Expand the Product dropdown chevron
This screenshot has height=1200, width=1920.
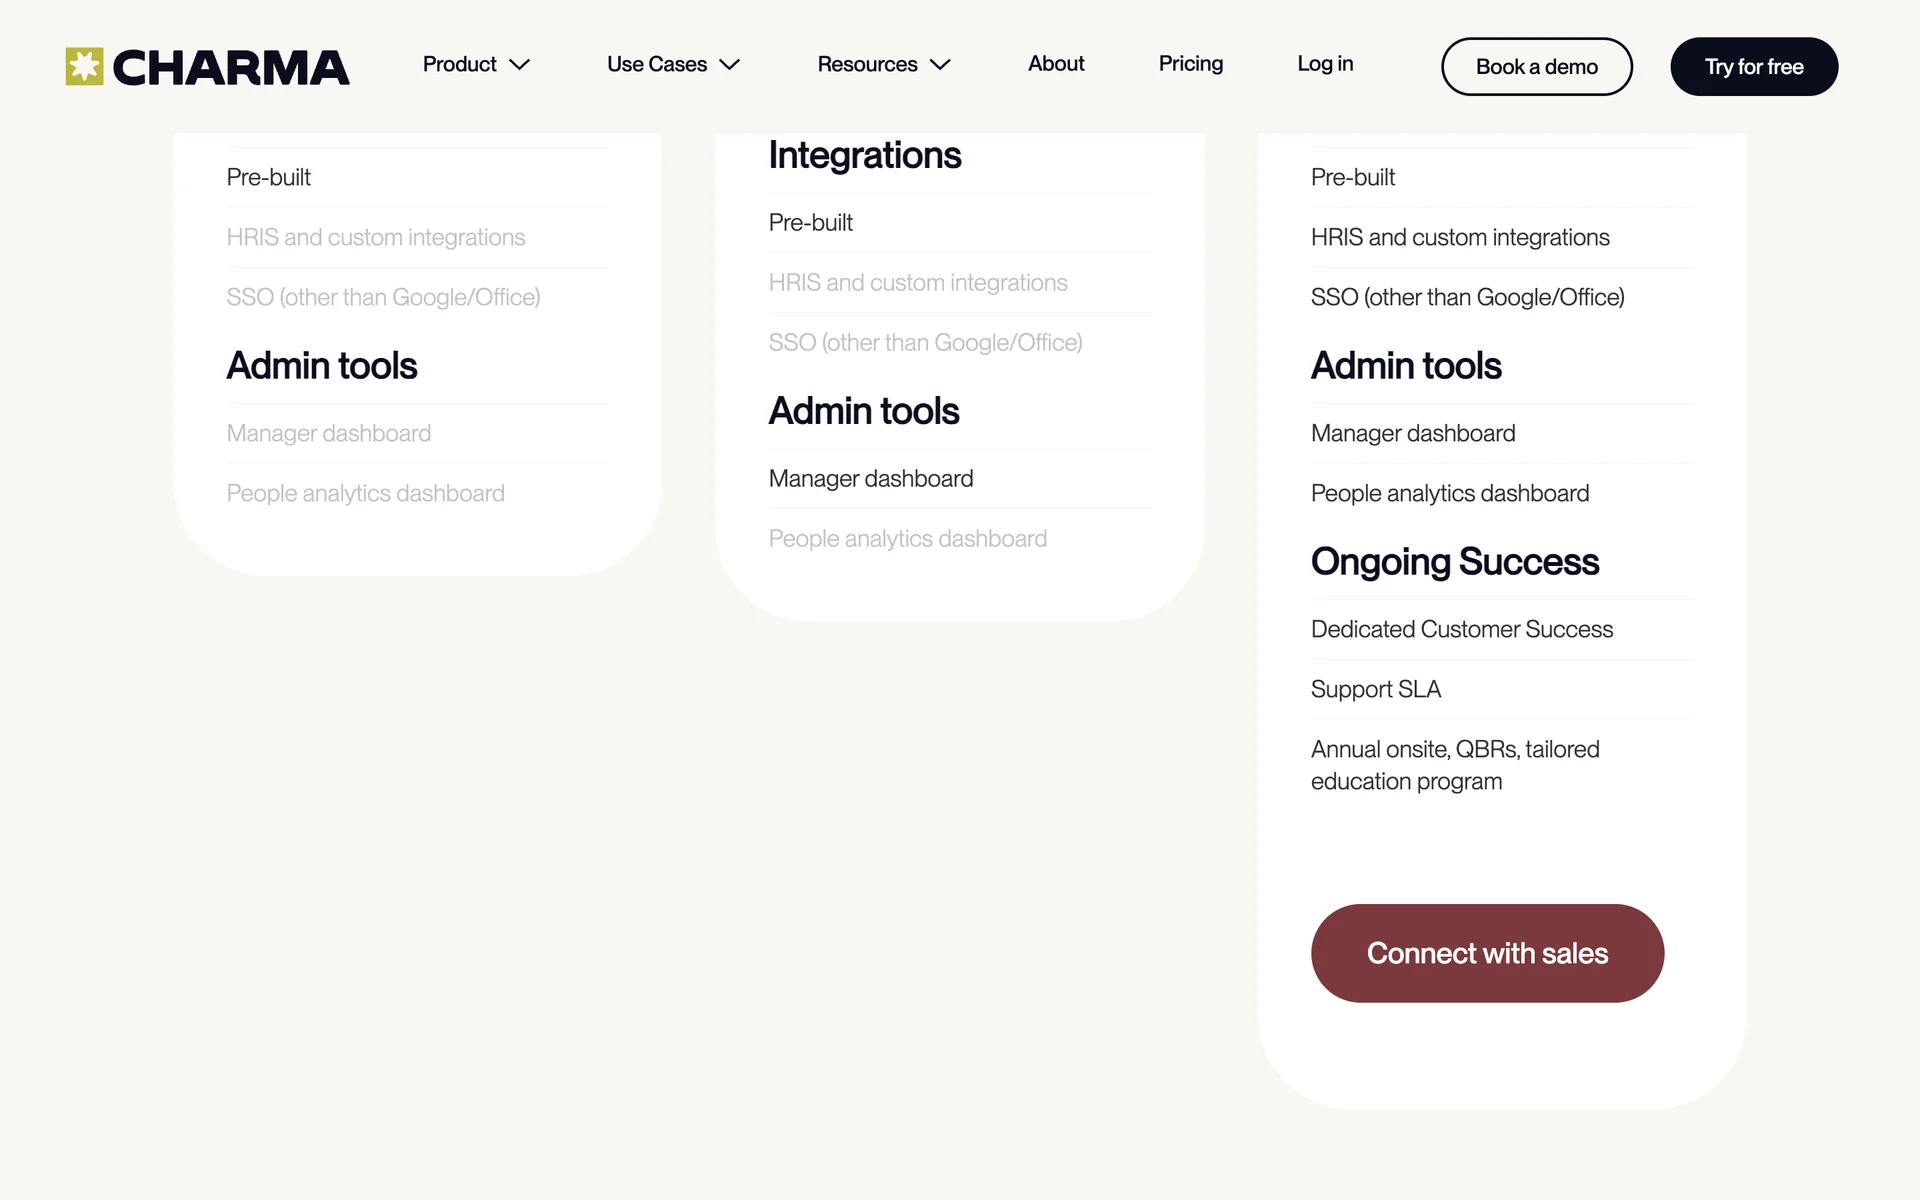click(x=519, y=65)
